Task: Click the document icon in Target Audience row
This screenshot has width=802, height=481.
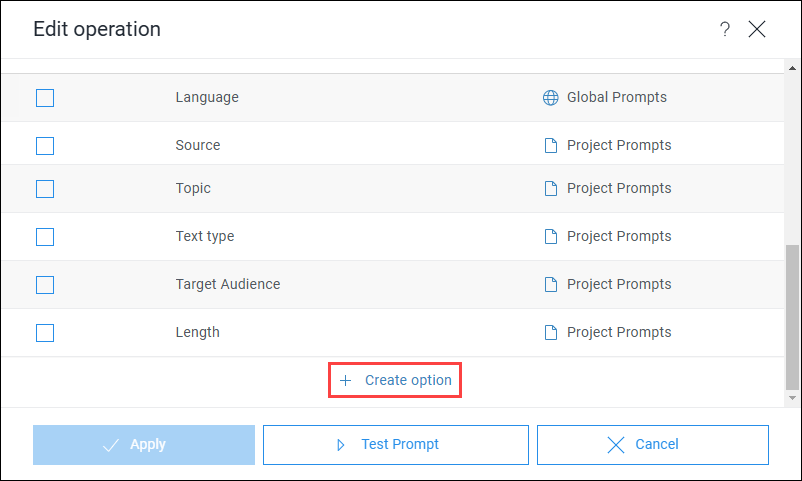Action: (551, 285)
